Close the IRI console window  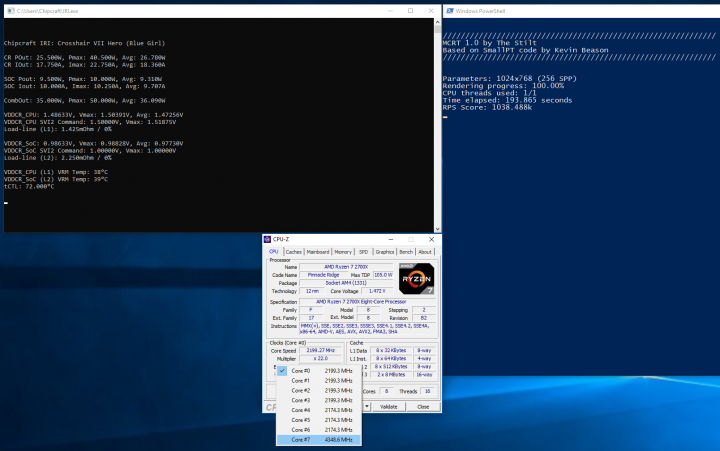point(431,11)
